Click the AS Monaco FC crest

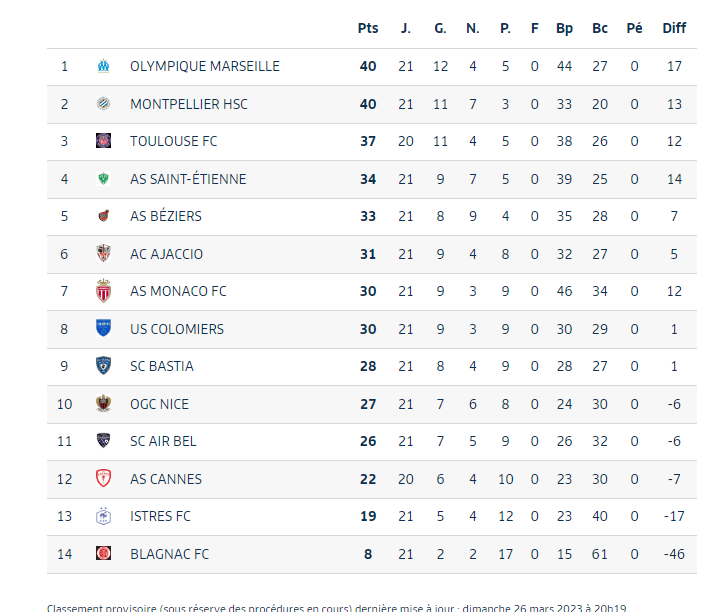click(x=103, y=291)
